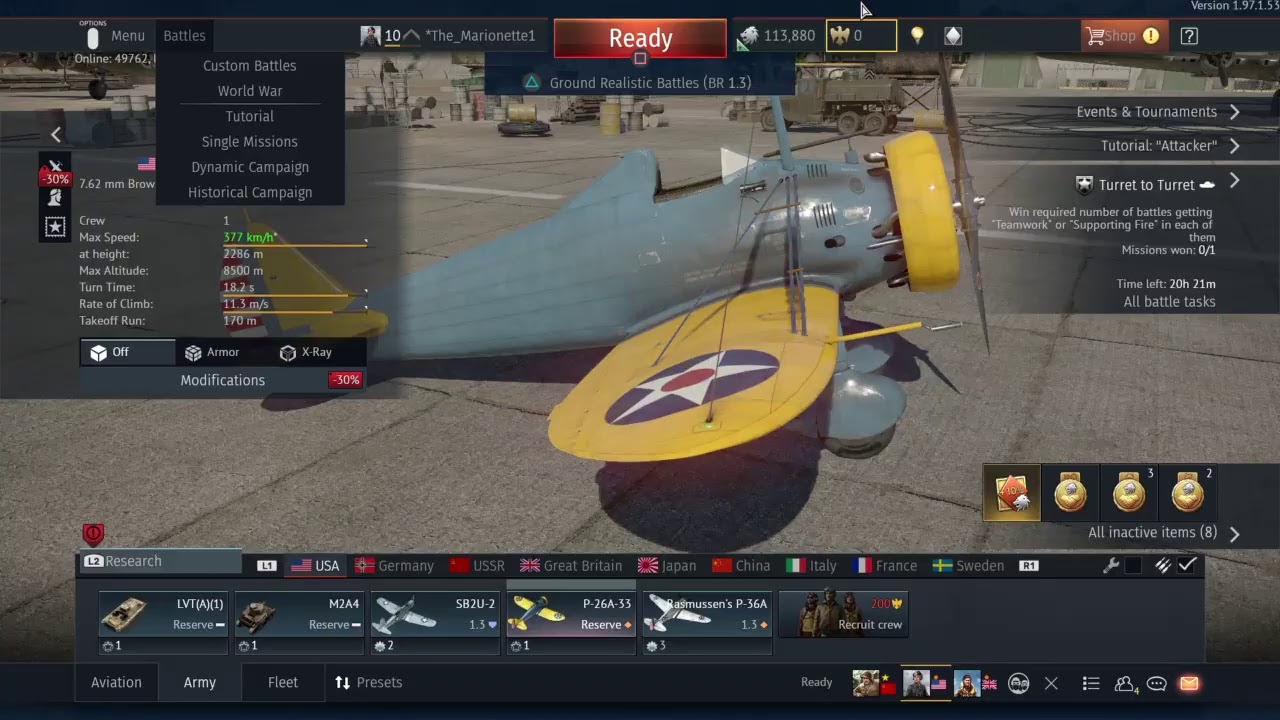Image resolution: width=1280 pixels, height=720 pixels.
Task: Open the orange mail envelope icon
Action: [x=1189, y=684]
